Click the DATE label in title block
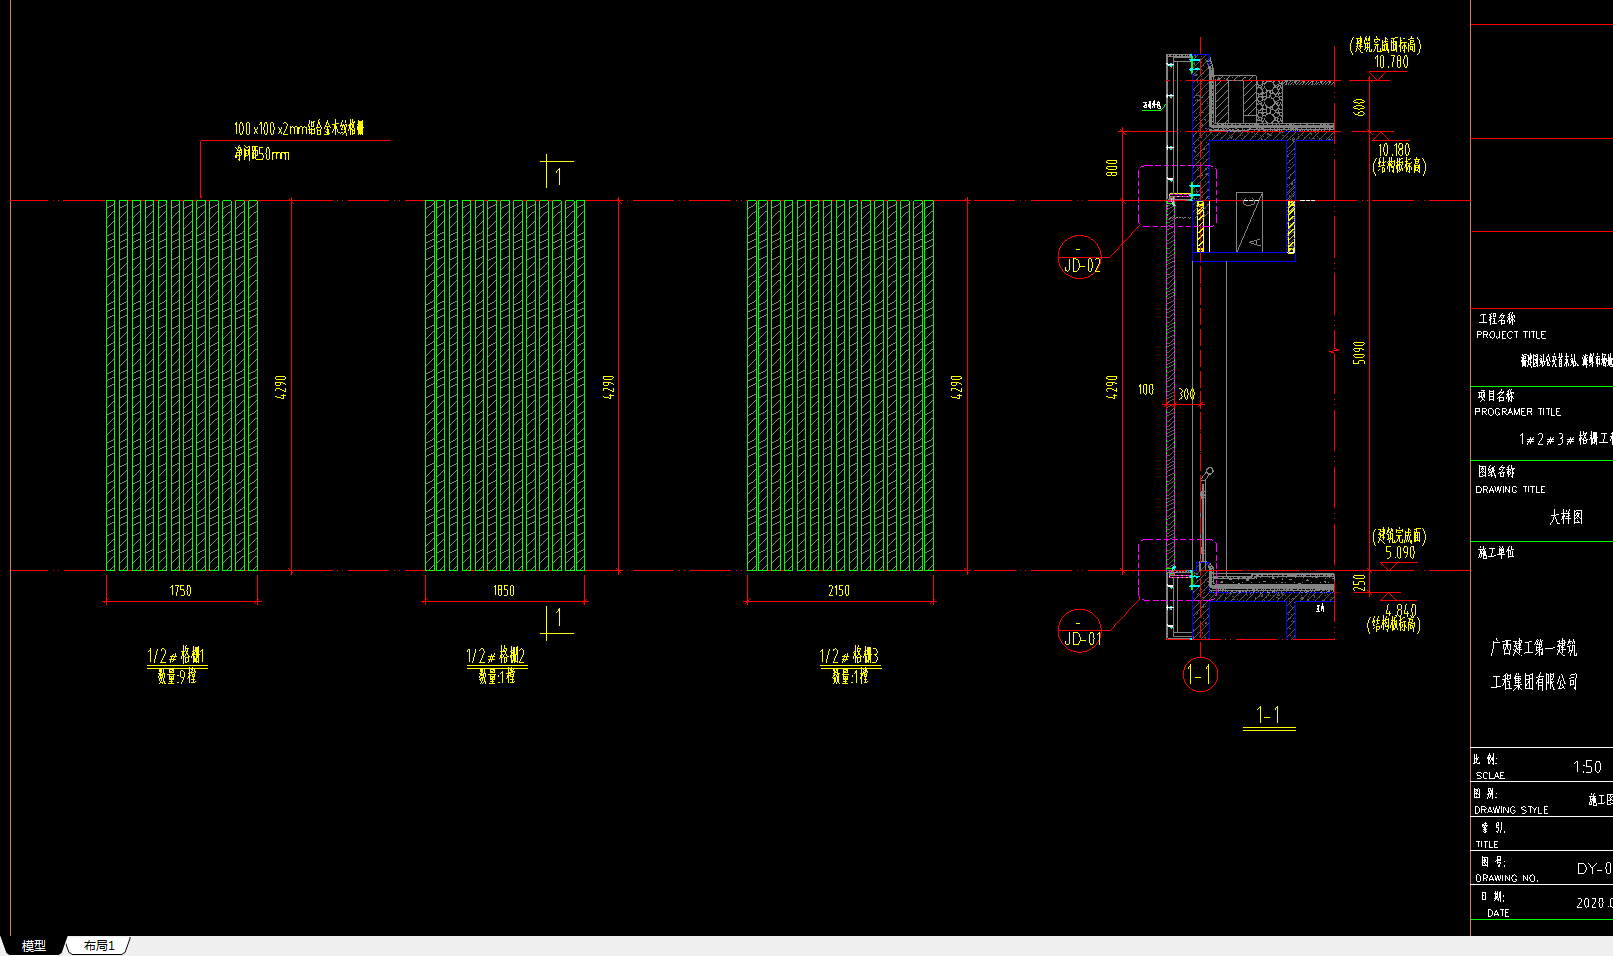The image size is (1613, 956). [1498, 913]
